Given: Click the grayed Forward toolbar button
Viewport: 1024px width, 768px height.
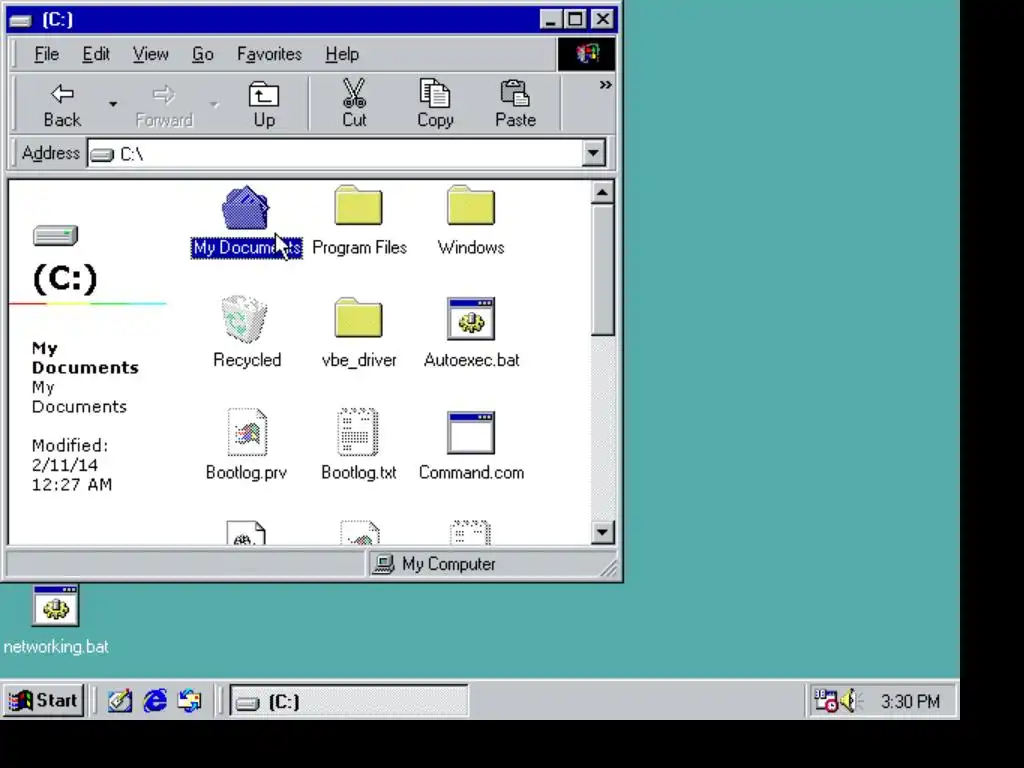Looking at the screenshot, I should (x=164, y=104).
